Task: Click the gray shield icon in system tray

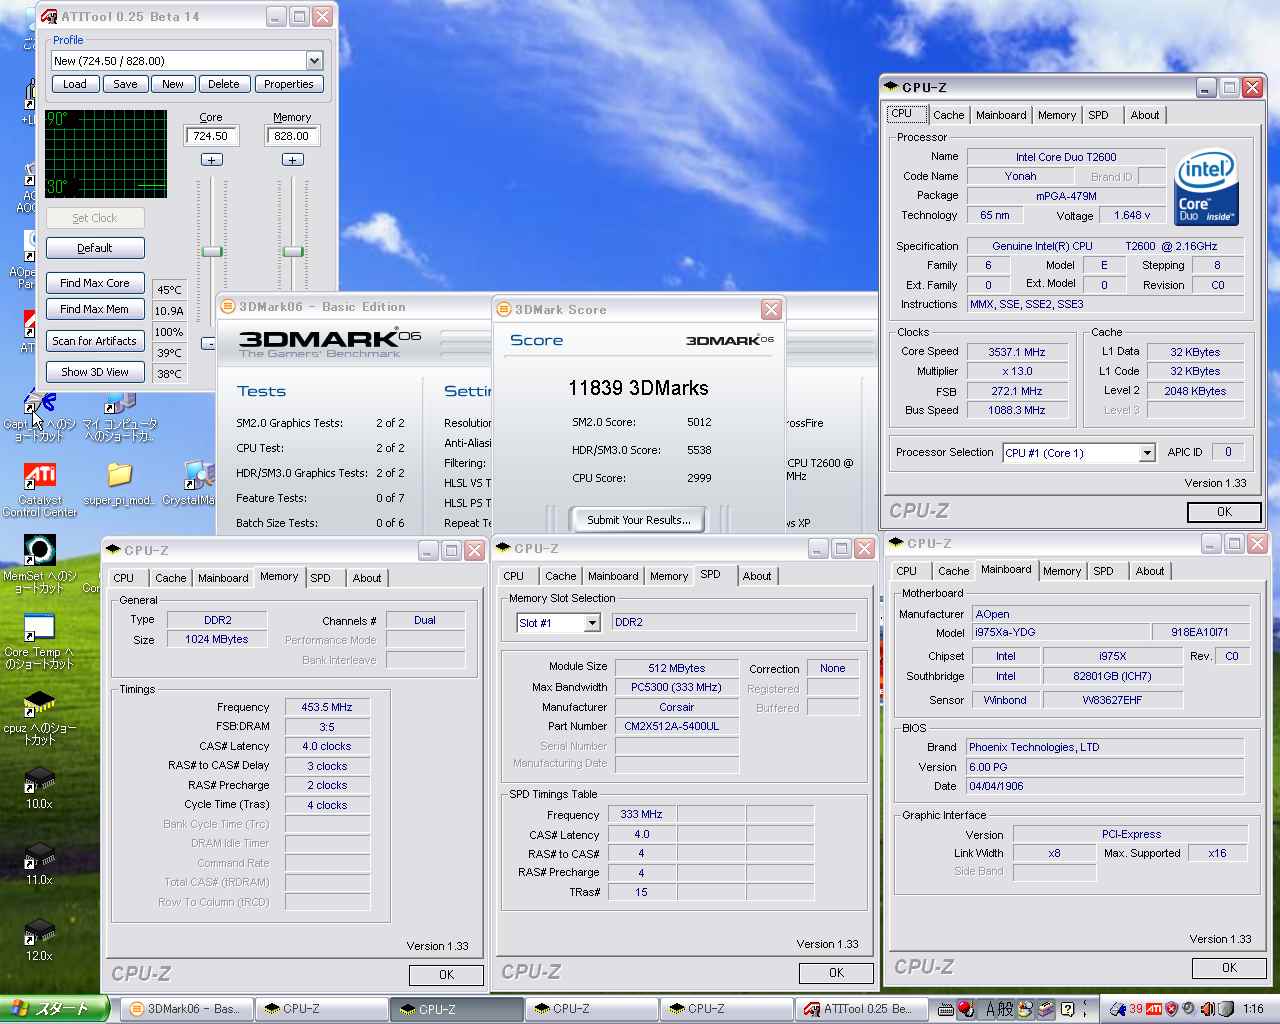Action: click(1225, 1009)
